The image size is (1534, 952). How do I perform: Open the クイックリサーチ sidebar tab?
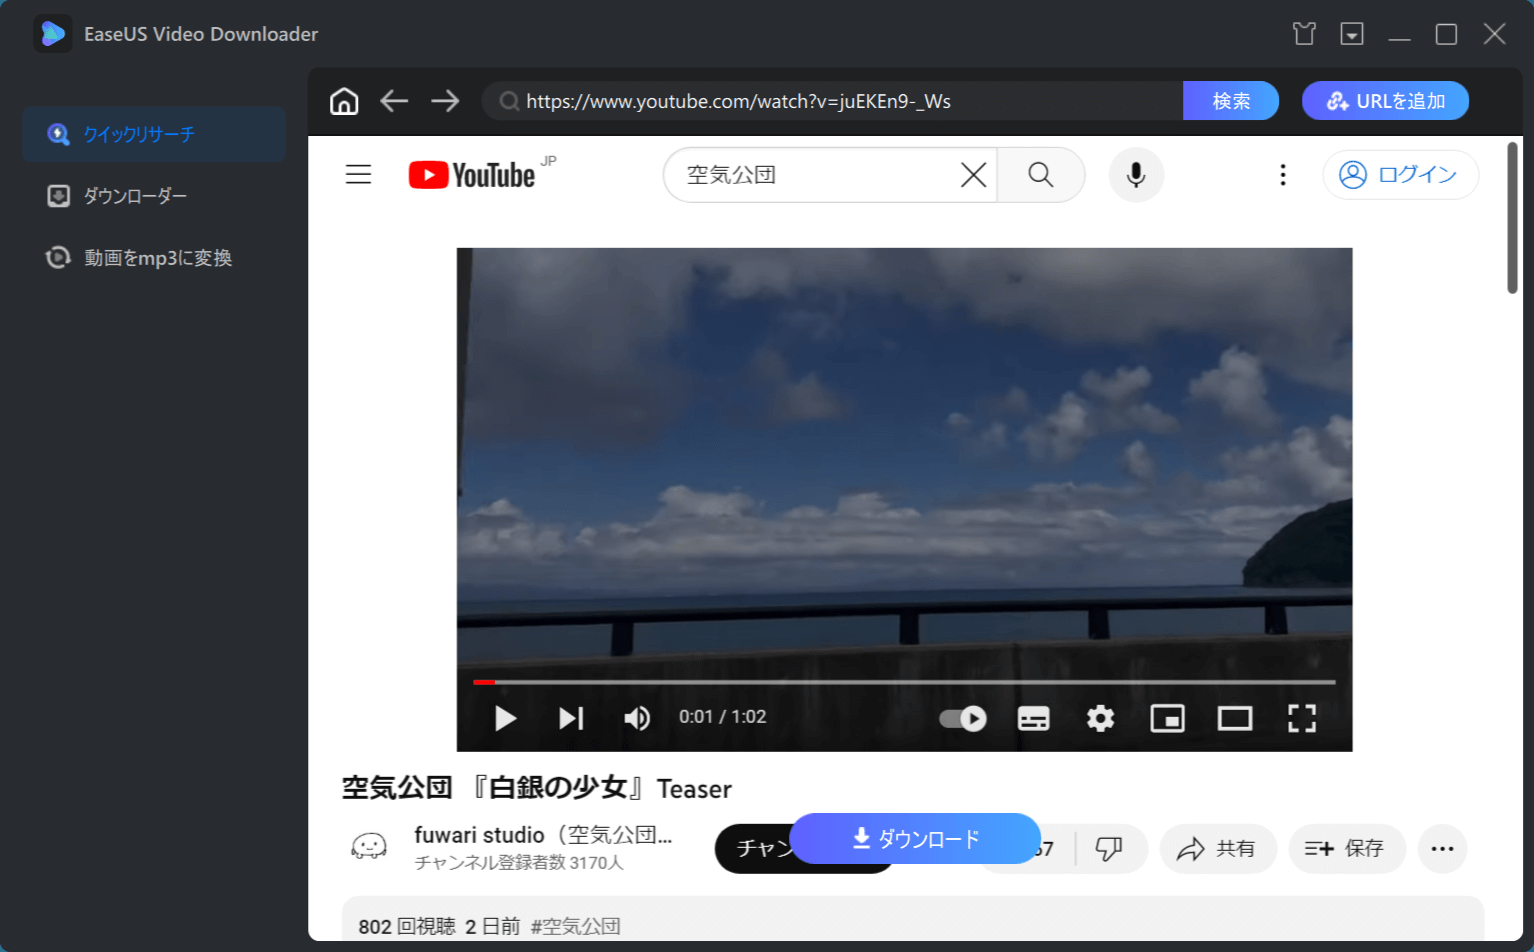(154, 134)
